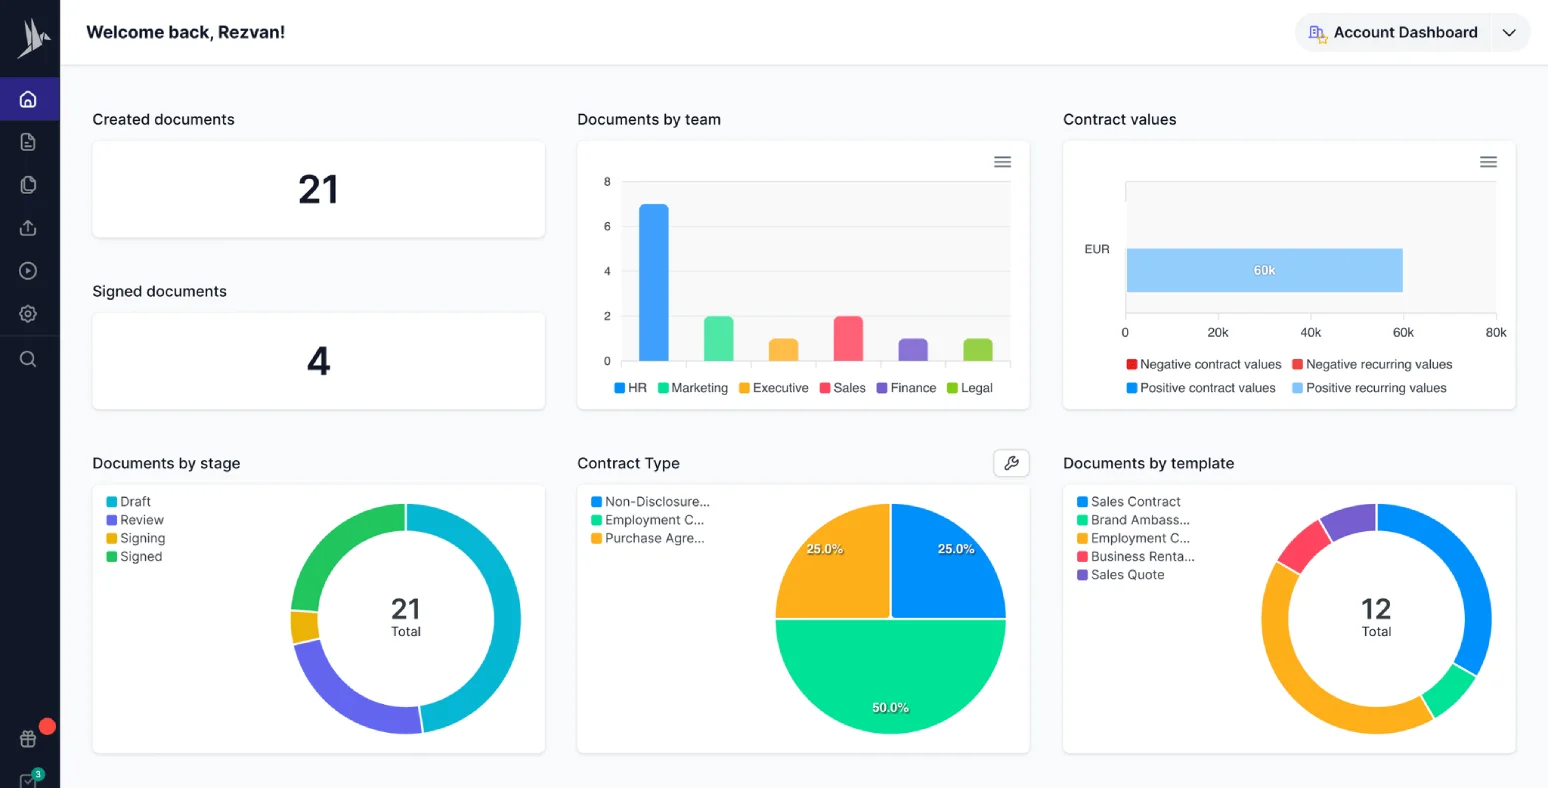The width and height of the screenshot is (1548, 788).
Task: Open the Documents sidebar icon
Action: (28, 142)
